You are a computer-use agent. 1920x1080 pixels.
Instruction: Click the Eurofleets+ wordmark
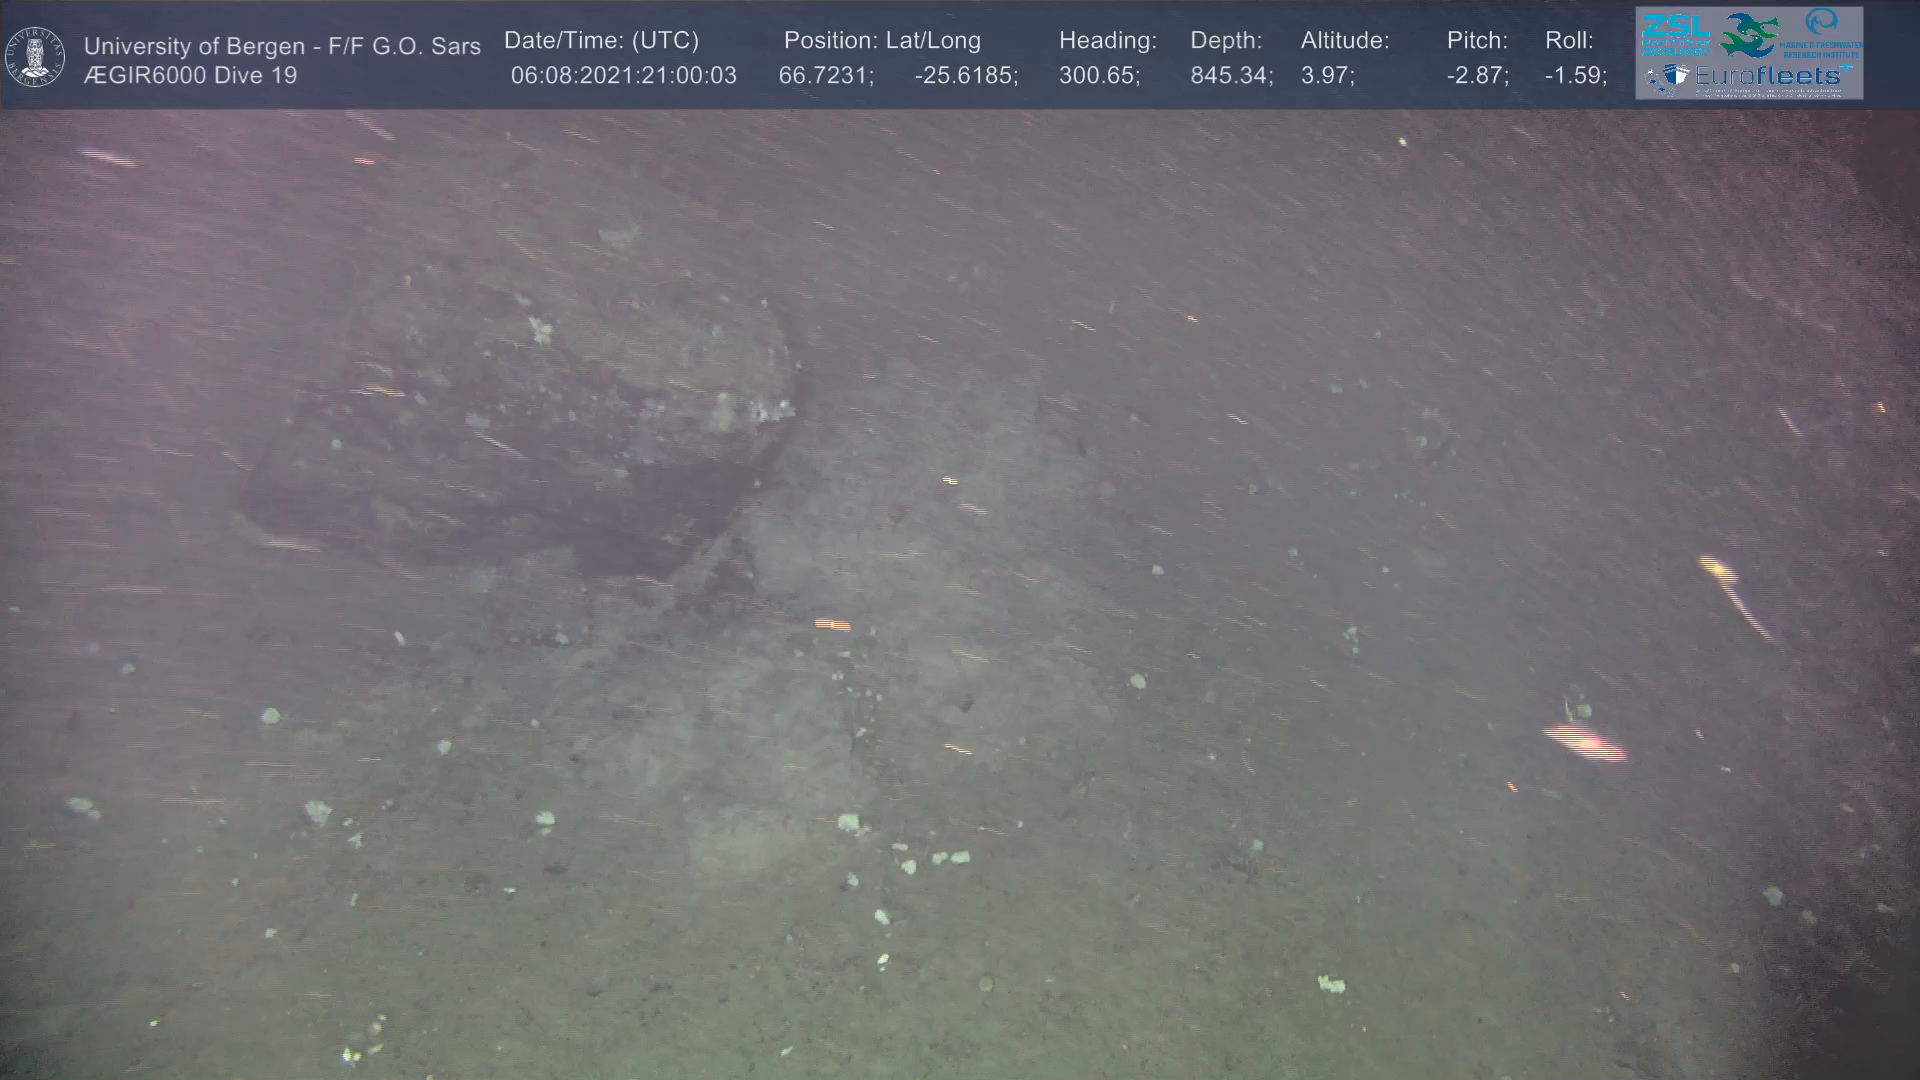coord(1769,76)
